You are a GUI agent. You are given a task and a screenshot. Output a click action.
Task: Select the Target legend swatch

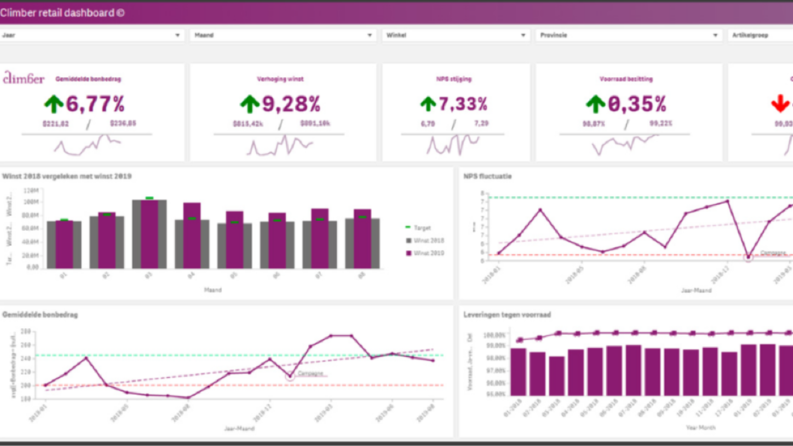pos(408,228)
